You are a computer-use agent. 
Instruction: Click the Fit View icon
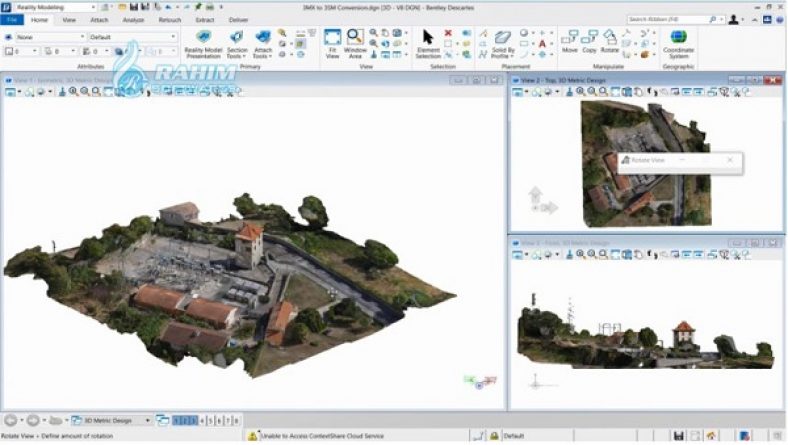pos(332,42)
